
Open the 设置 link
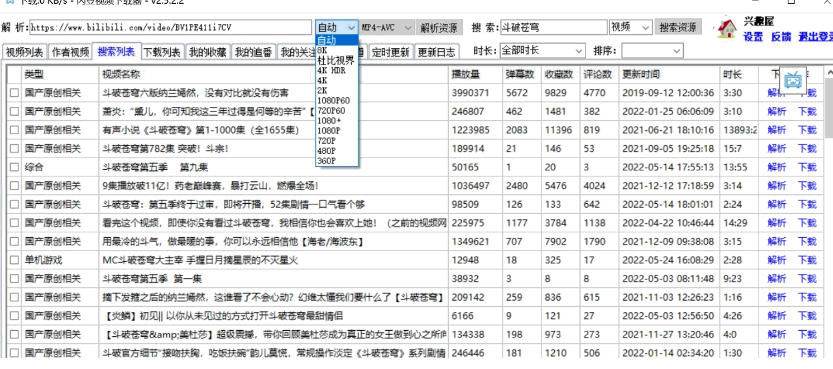coord(753,37)
